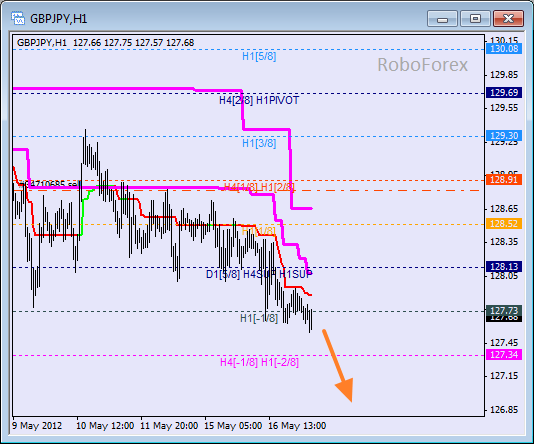Click the 10 May 12:00 time marker
Screen dimensions: 534x444
[105, 426]
